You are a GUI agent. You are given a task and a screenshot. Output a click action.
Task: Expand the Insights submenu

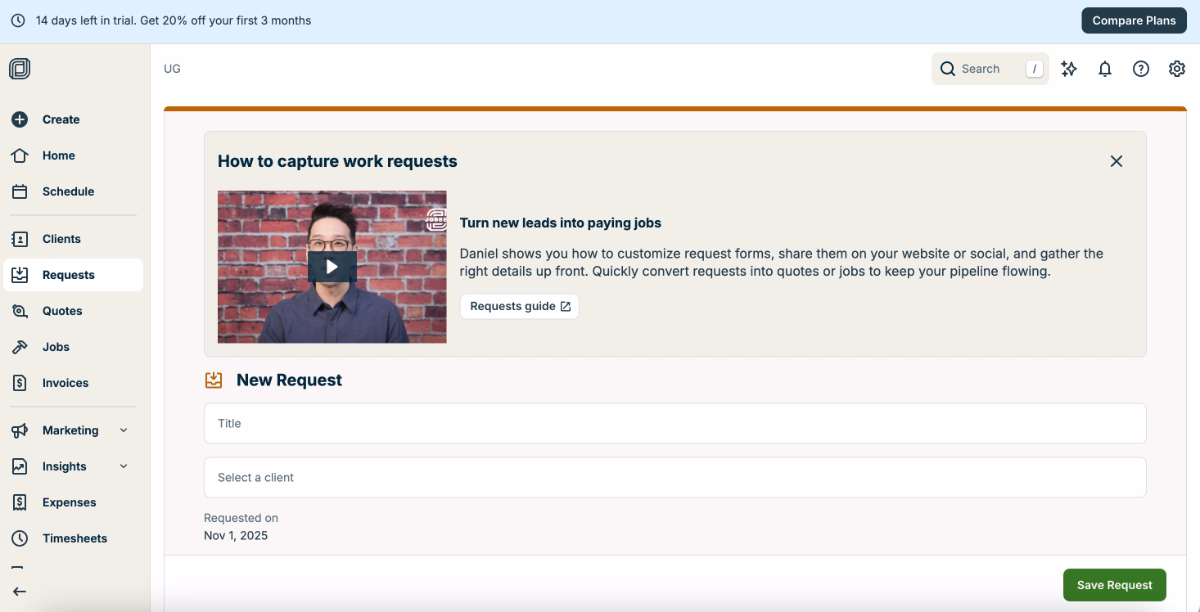click(x=122, y=466)
